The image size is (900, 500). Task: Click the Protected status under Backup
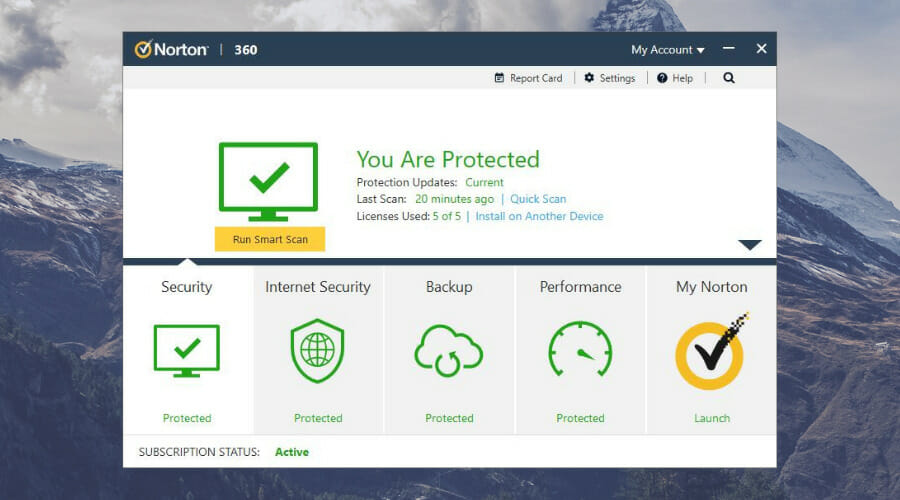449,418
